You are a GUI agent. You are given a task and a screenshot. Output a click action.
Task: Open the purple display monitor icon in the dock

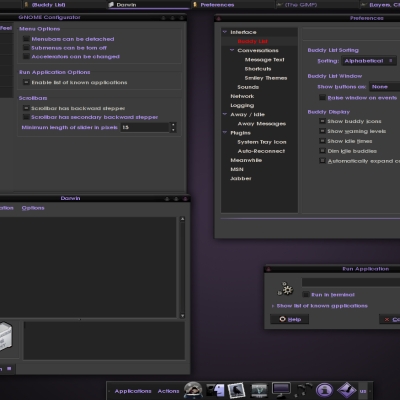coord(281,389)
